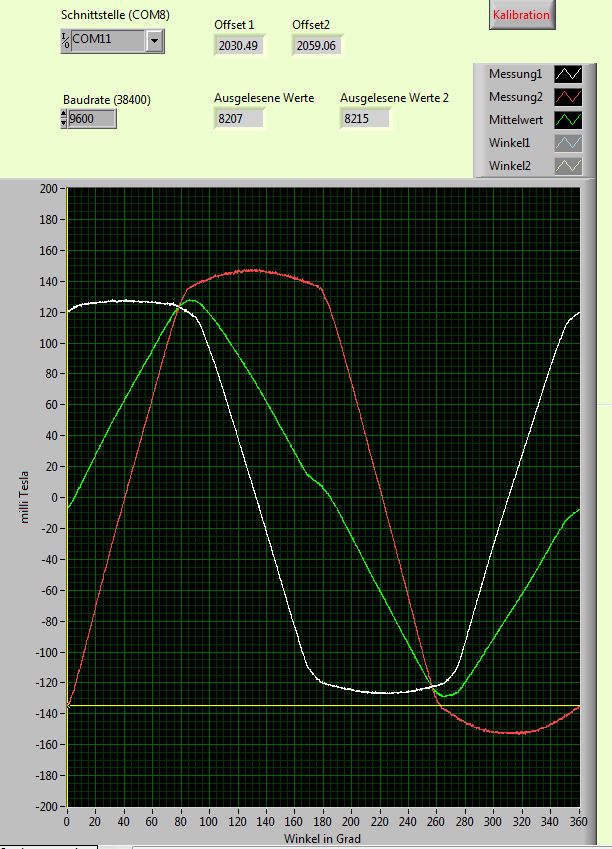Click the 'milli Tesla' Y-axis label
Screen dimensions: 612x849
24,497
